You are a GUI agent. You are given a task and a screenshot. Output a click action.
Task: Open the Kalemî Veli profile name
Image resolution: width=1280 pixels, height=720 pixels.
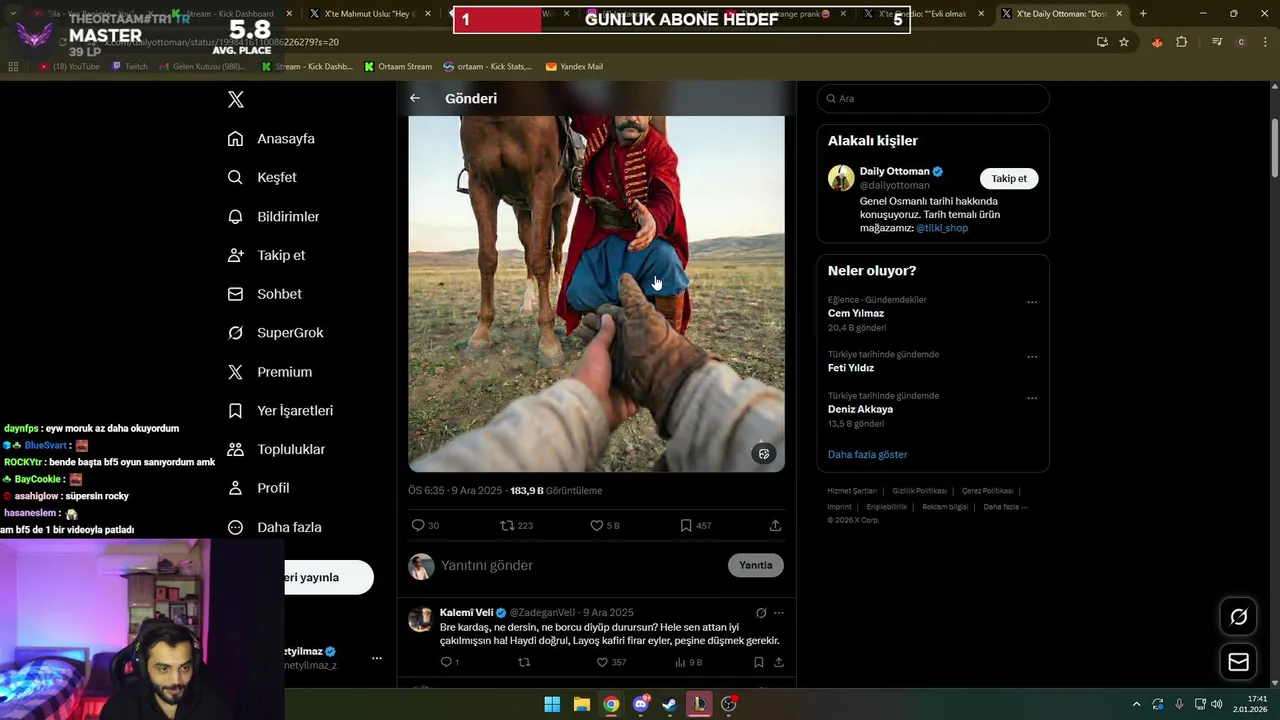coord(466,613)
